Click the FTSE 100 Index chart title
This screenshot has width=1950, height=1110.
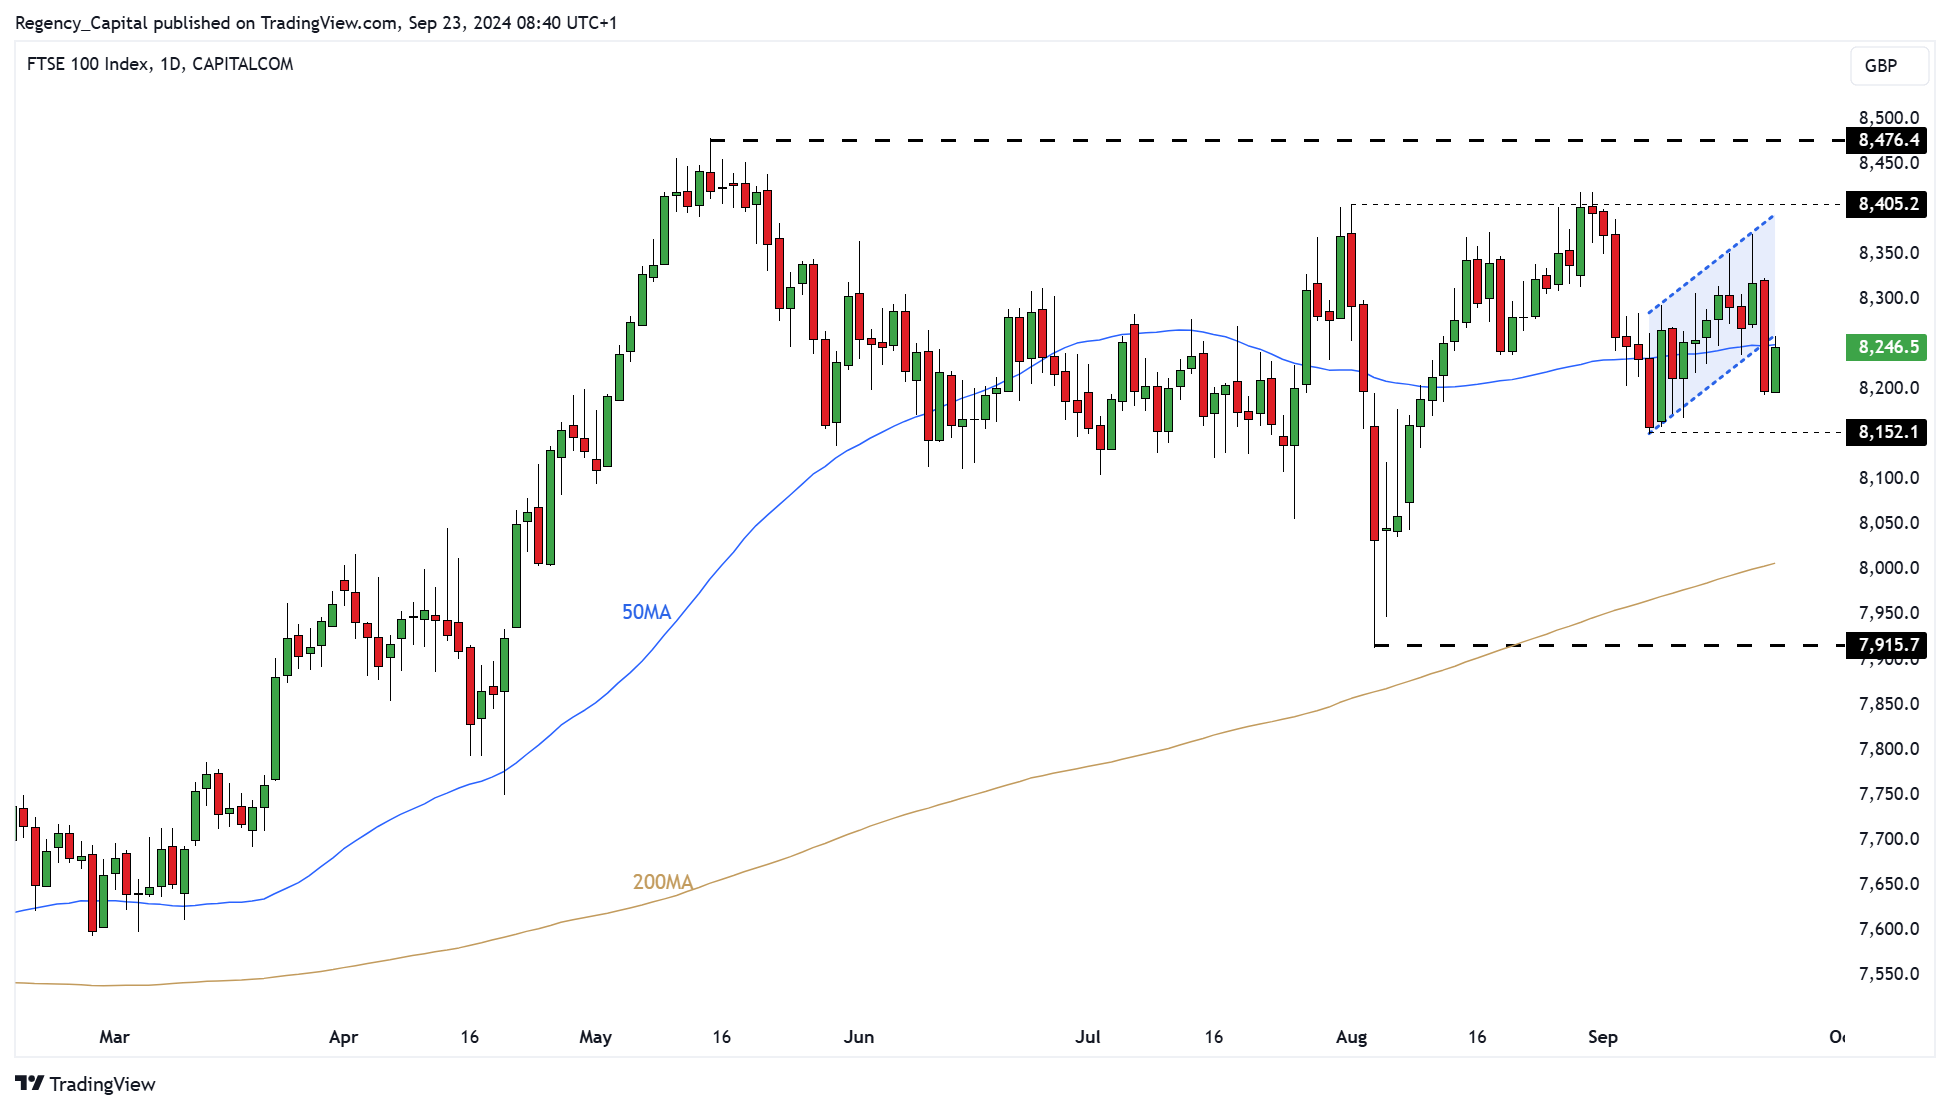[x=160, y=64]
